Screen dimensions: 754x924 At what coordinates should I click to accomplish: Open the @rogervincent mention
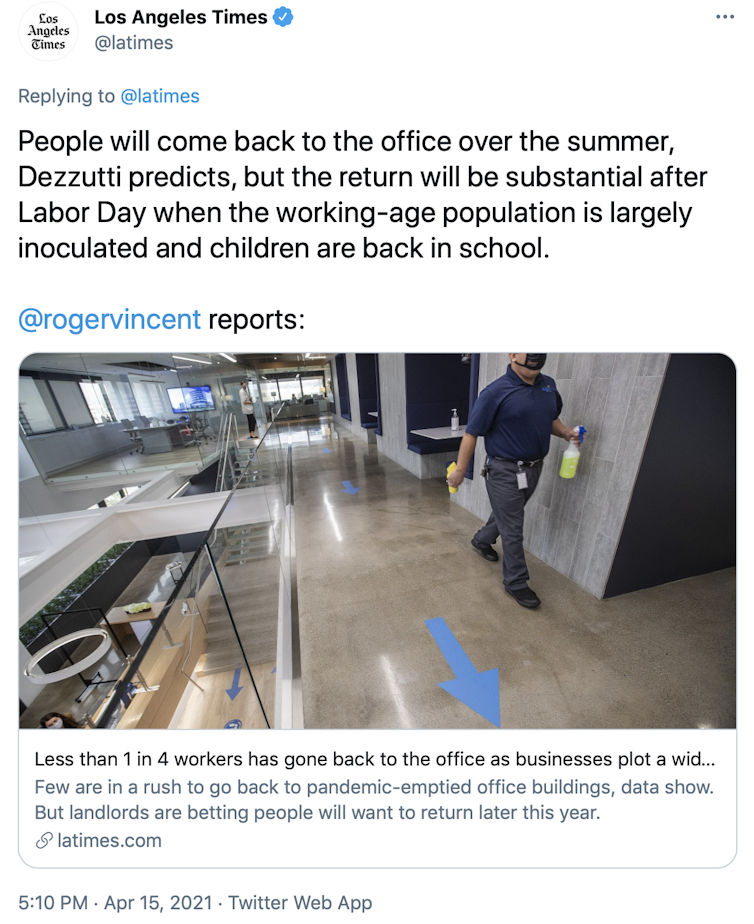110,320
